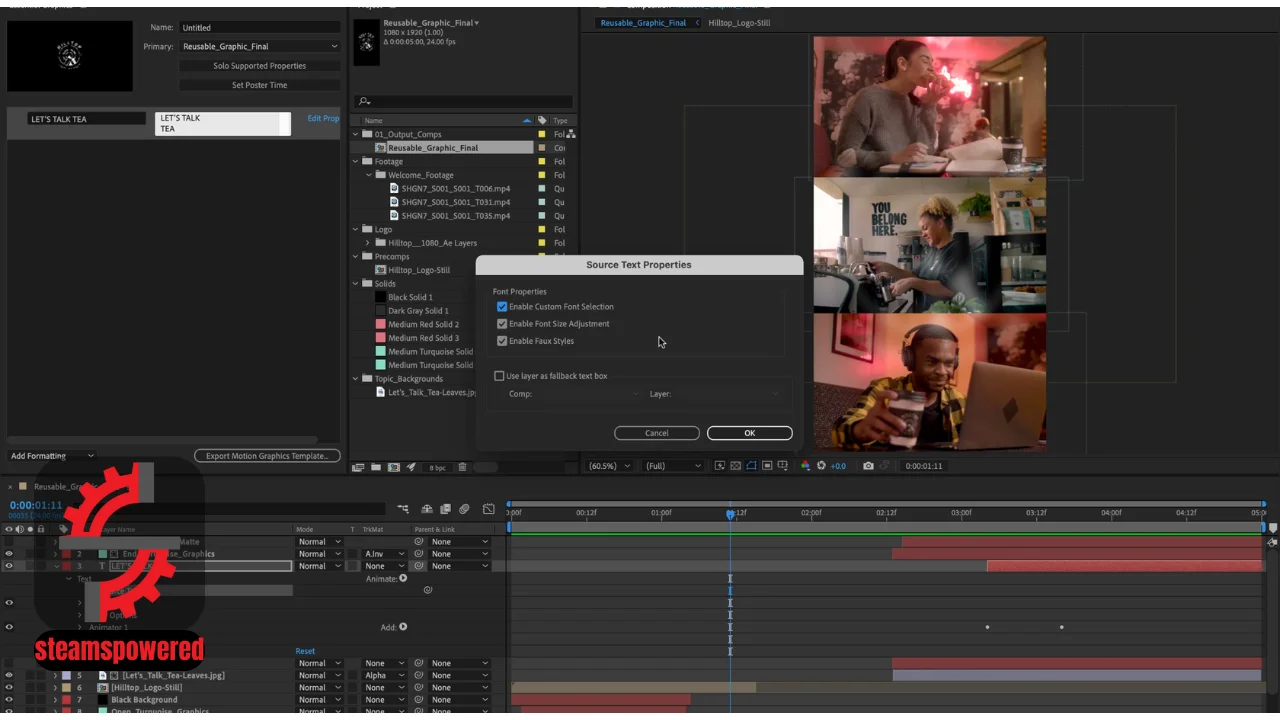Open the Alpha track matte dropdown

pos(384,675)
